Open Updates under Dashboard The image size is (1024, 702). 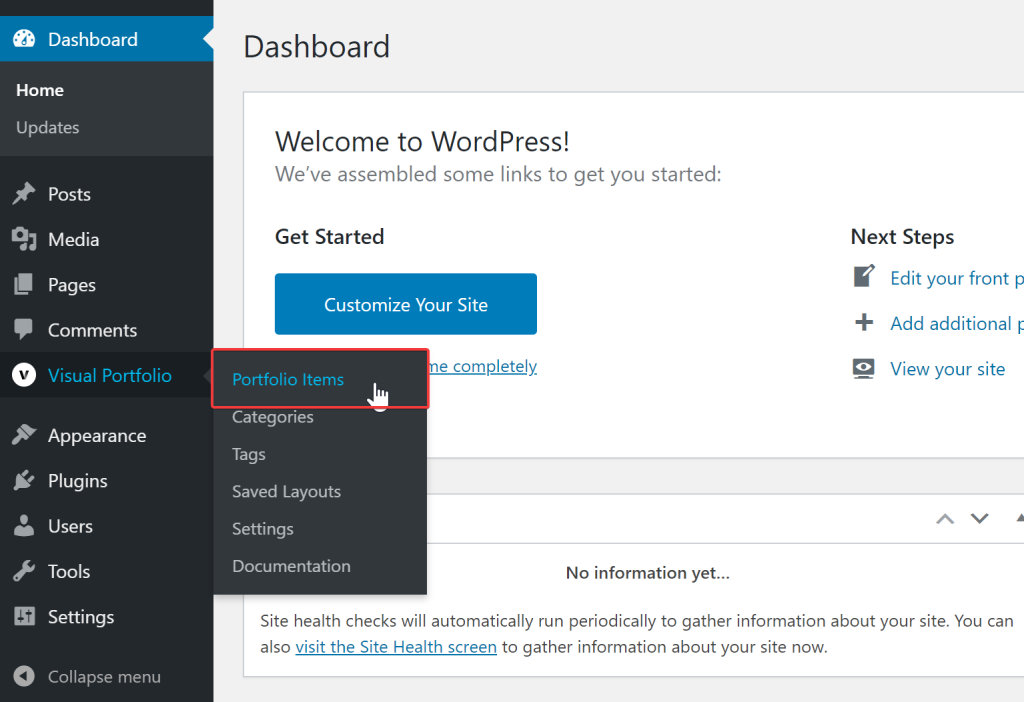(48, 127)
